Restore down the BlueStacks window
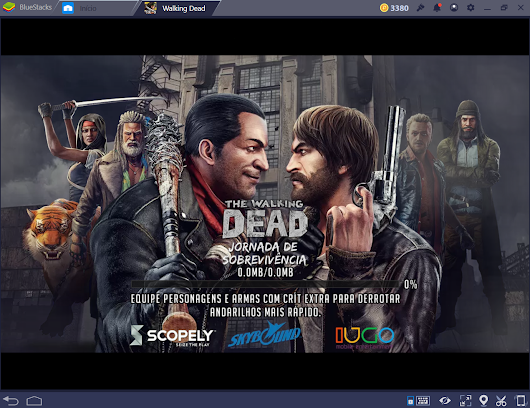530x408 pixels. pos(504,7)
